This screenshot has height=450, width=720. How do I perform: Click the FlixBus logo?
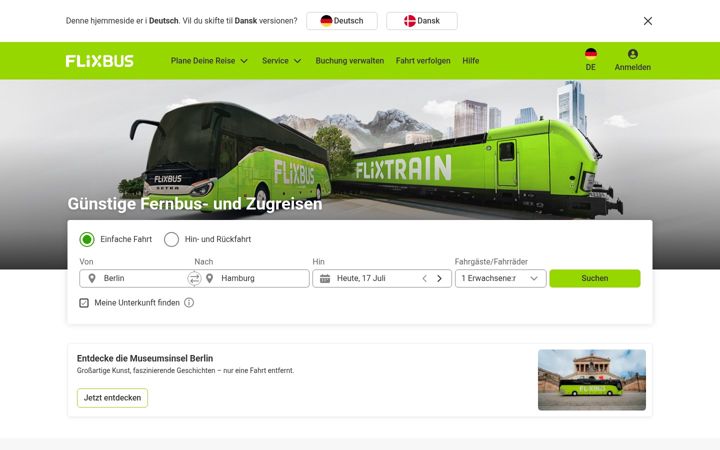99,61
